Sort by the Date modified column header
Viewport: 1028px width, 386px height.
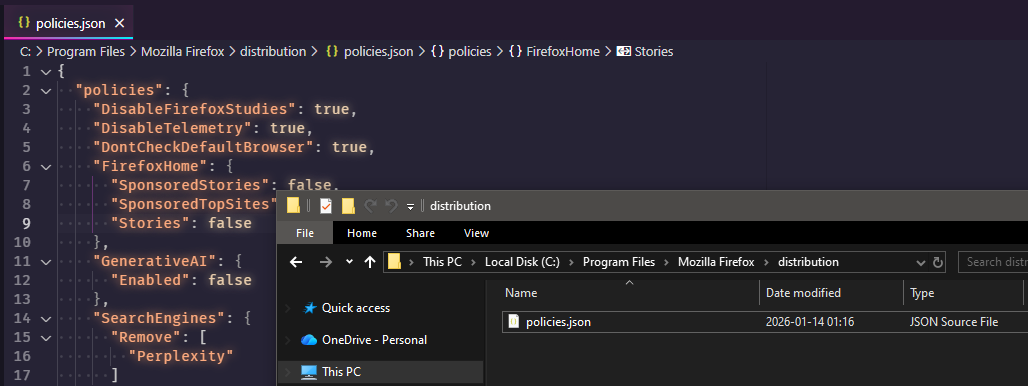coord(831,293)
